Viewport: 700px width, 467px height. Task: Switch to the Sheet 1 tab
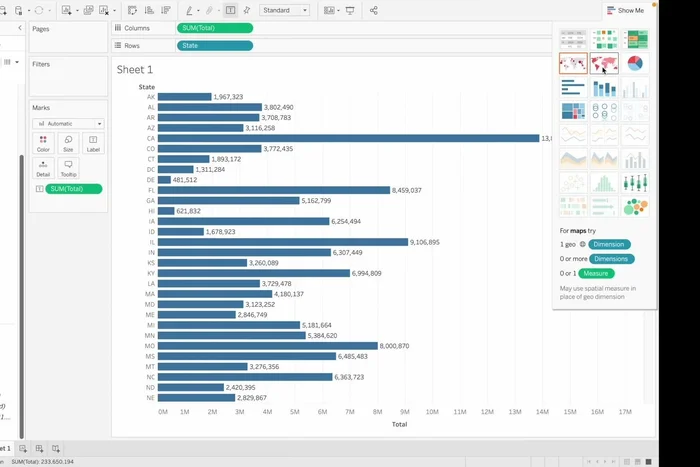5,448
